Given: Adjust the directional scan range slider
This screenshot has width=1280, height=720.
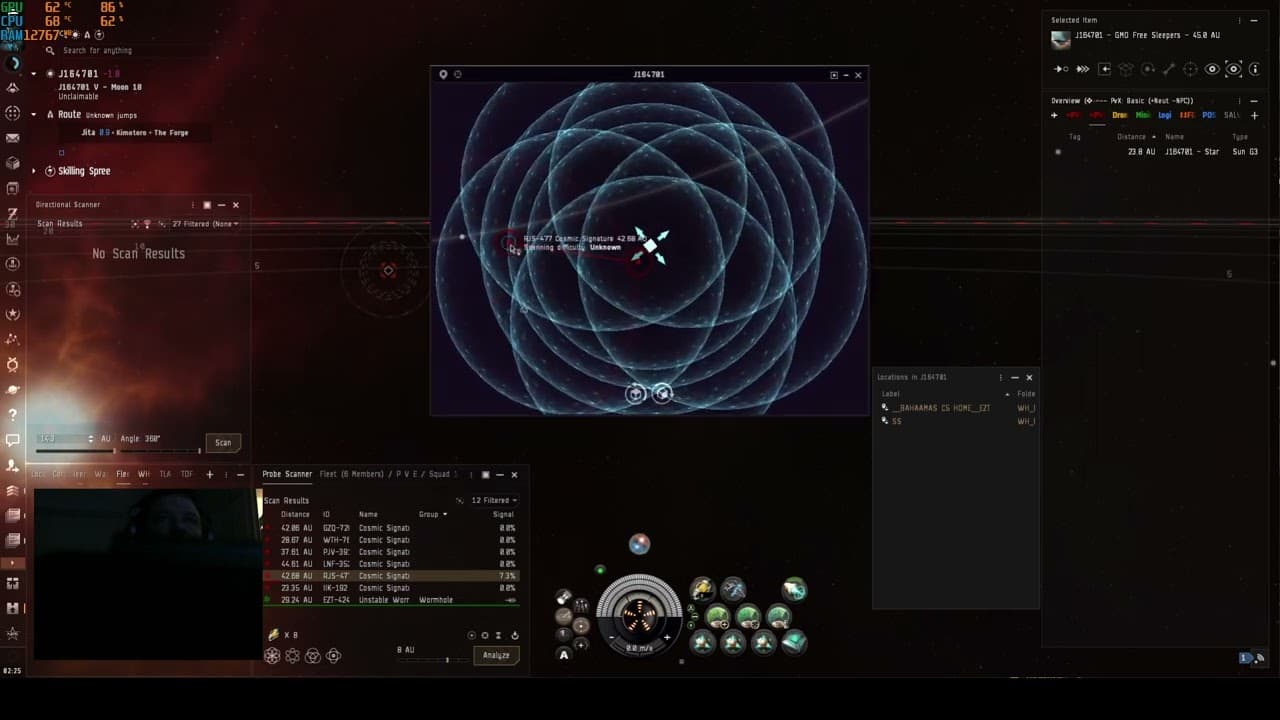Looking at the screenshot, I should [x=75, y=450].
